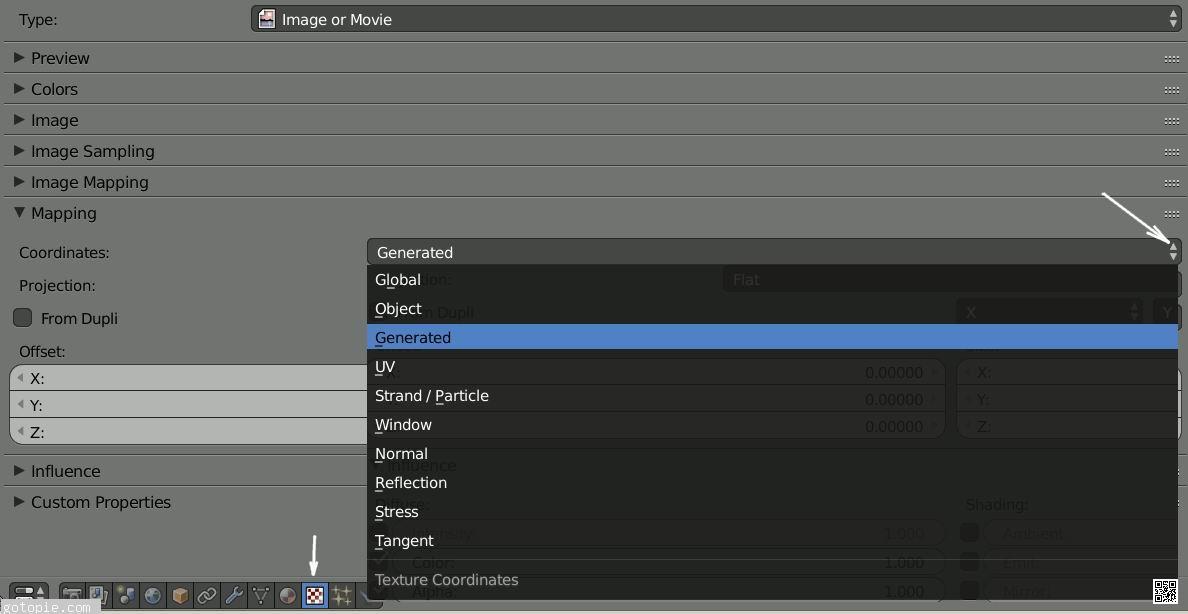Open the Object Data triangle icon
The height and width of the screenshot is (614, 1188).
point(261,596)
